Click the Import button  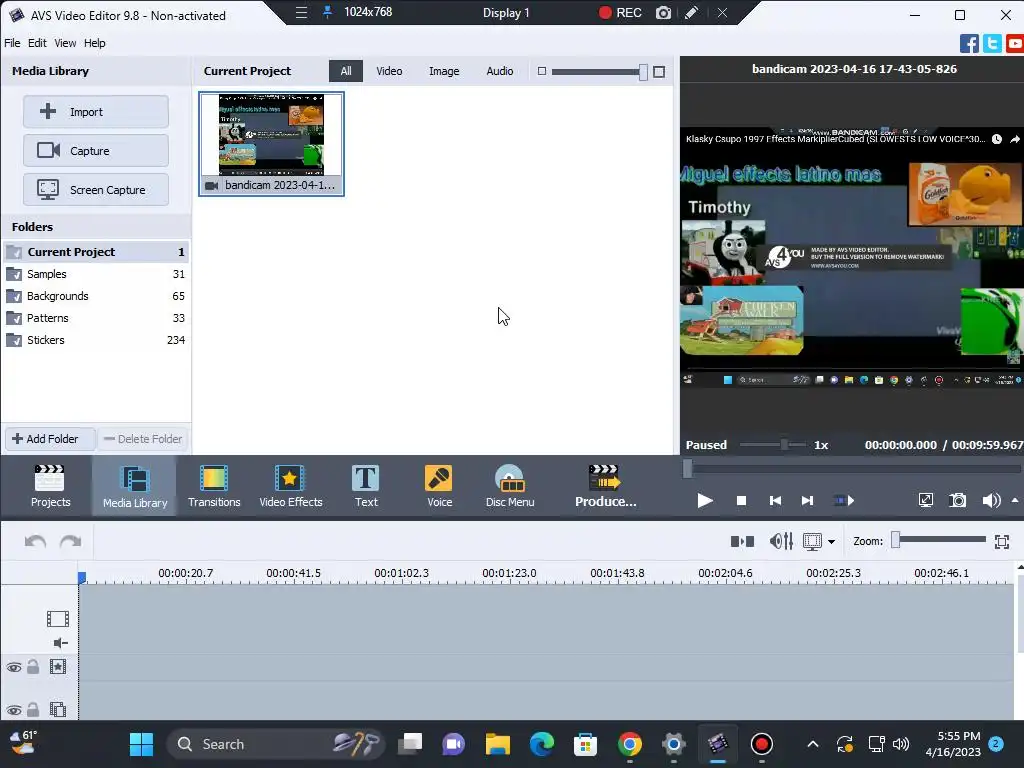96,112
